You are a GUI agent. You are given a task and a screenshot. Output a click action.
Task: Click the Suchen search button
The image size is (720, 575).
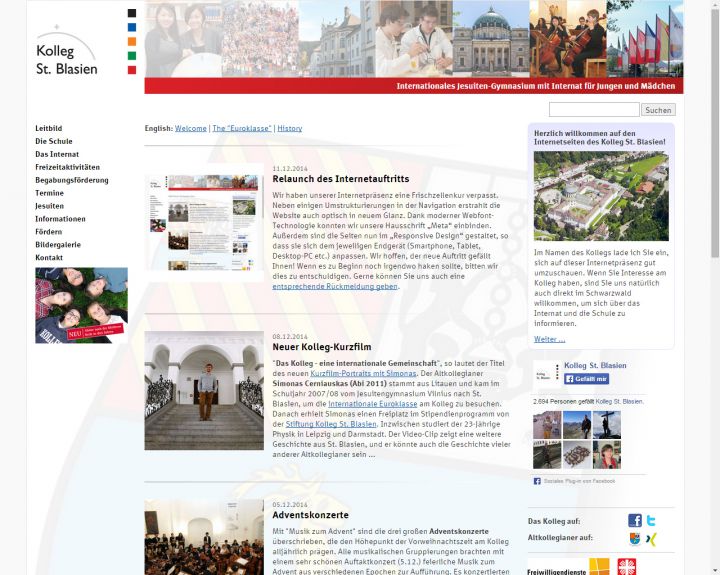pos(658,110)
